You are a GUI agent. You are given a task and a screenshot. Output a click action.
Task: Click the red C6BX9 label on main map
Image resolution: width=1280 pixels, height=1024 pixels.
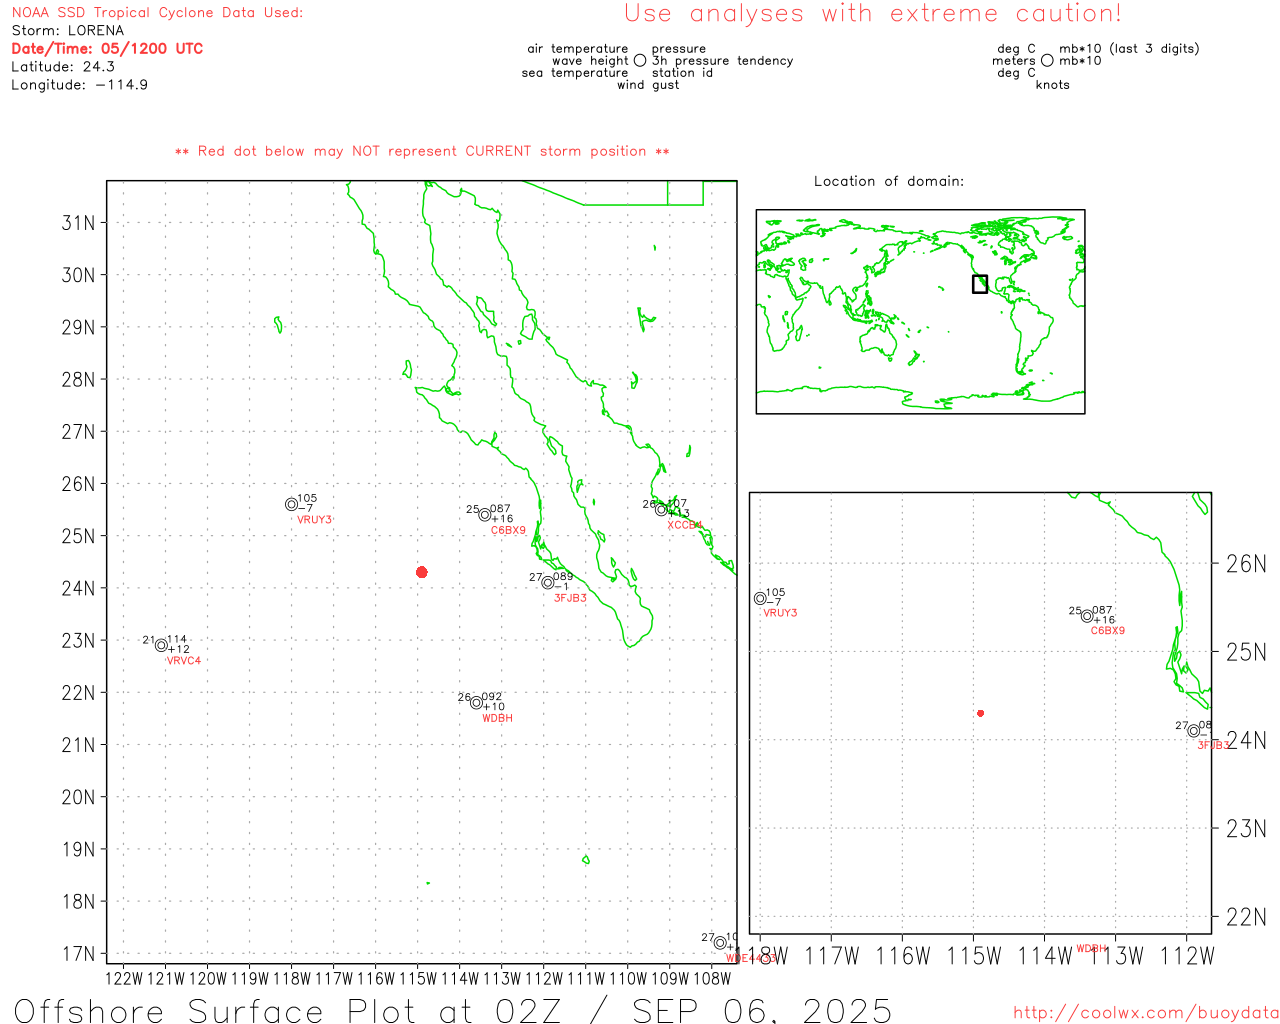point(508,530)
